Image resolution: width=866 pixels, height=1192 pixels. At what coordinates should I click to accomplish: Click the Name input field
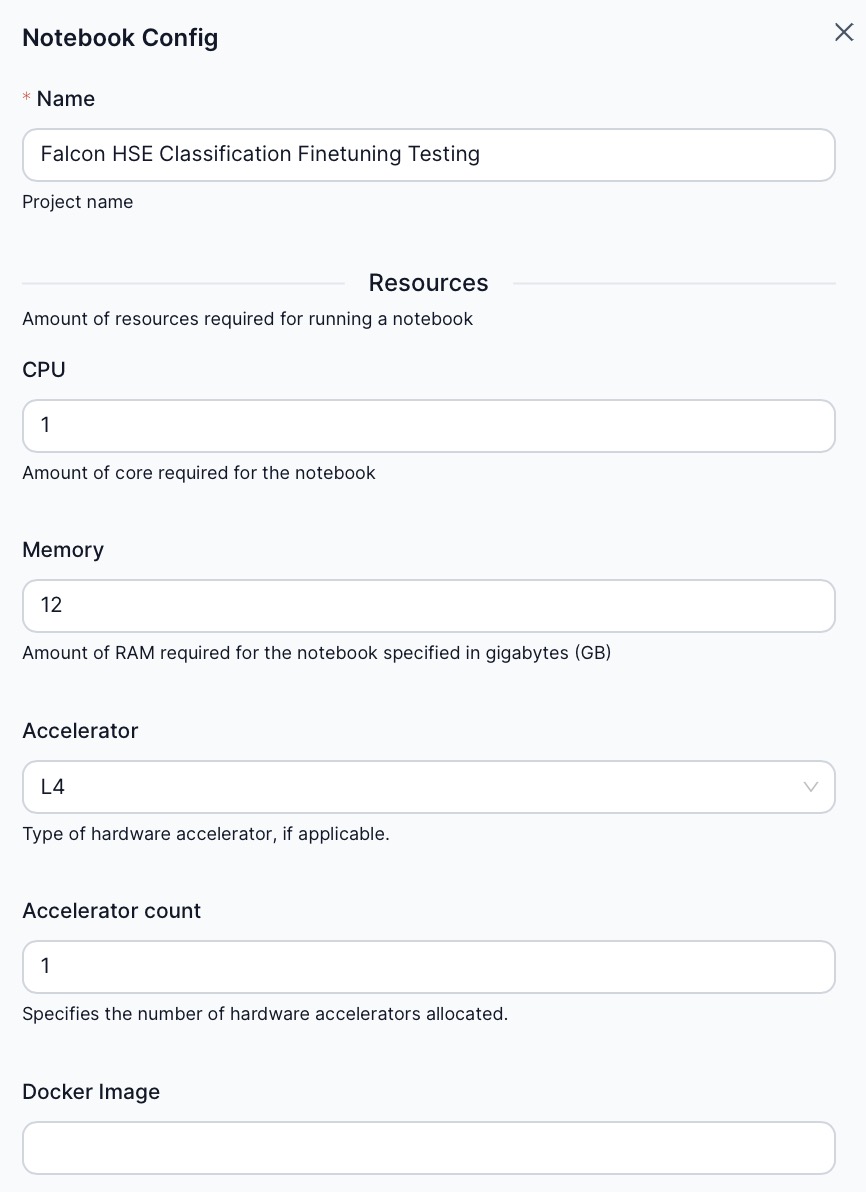pyautogui.click(x=428, y=154)
